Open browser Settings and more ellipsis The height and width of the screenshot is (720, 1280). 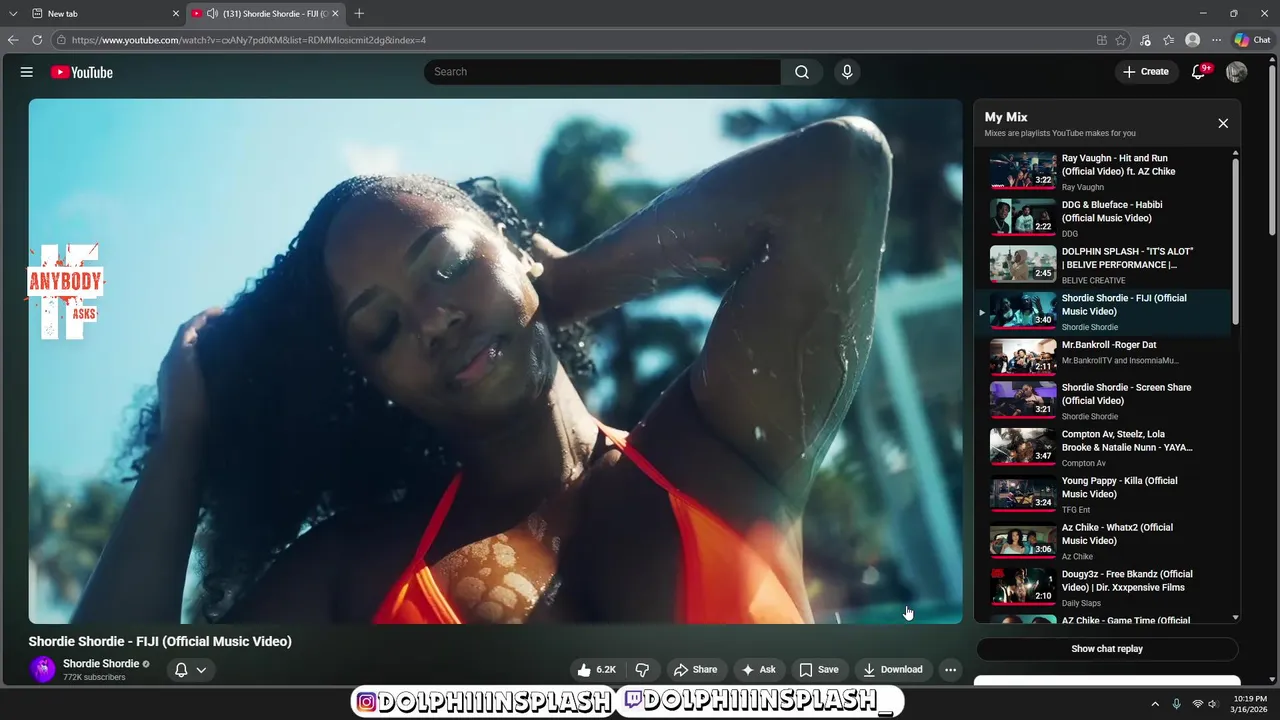point(1216,40)
